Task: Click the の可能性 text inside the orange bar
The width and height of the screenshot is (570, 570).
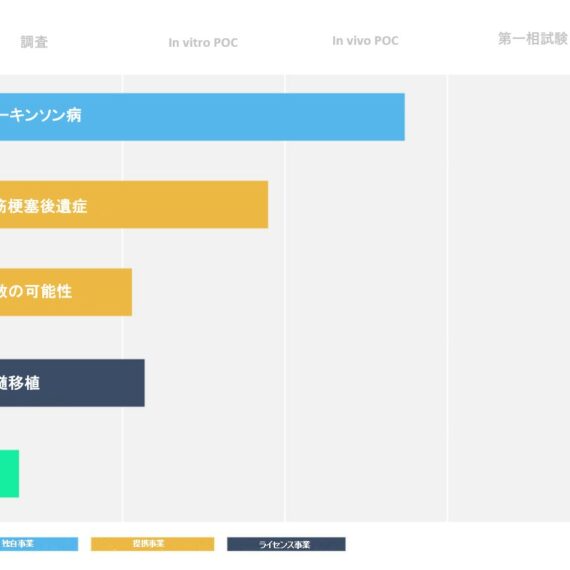Action: click(x=36, y=292)
